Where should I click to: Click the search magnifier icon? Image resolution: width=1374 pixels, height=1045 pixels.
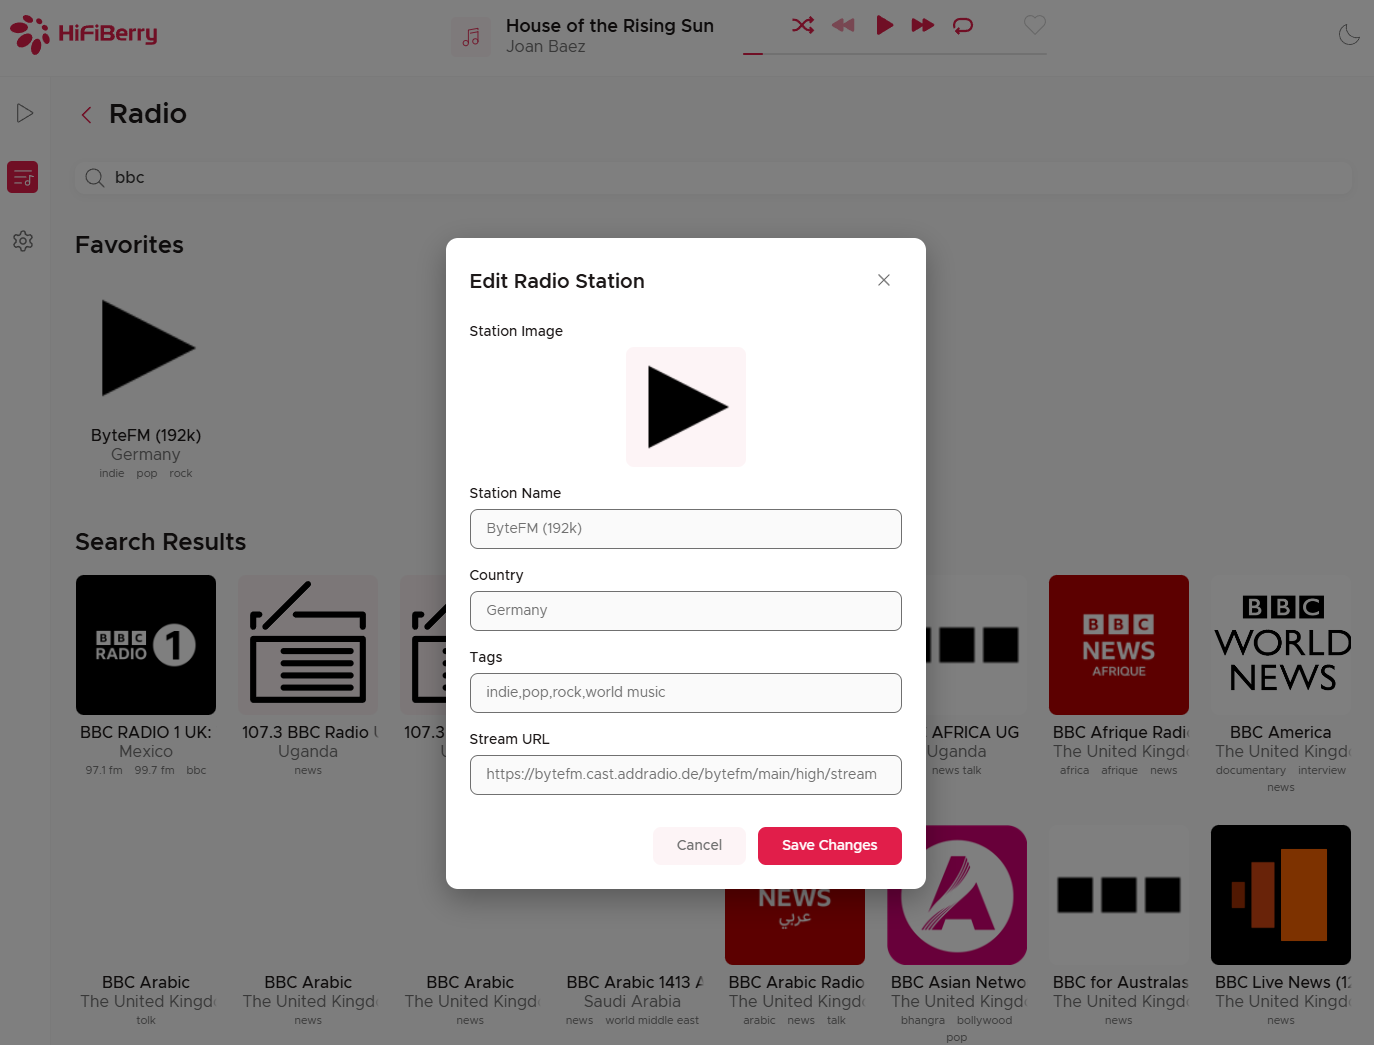95,178
